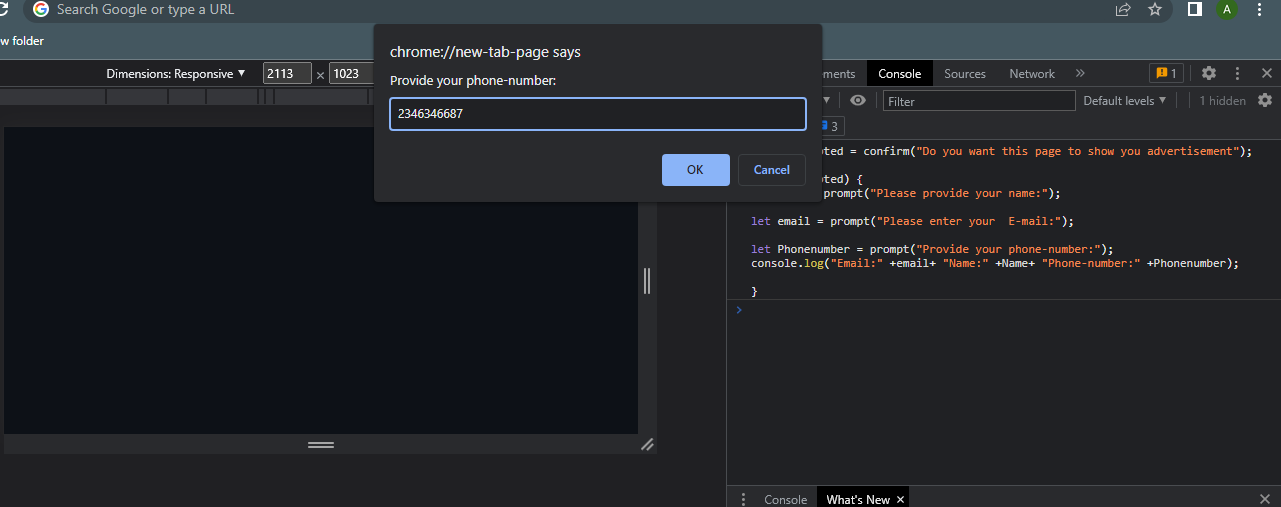Click the Google logo in address bar
Viewport: 1281px width, 507px height.
40,9
